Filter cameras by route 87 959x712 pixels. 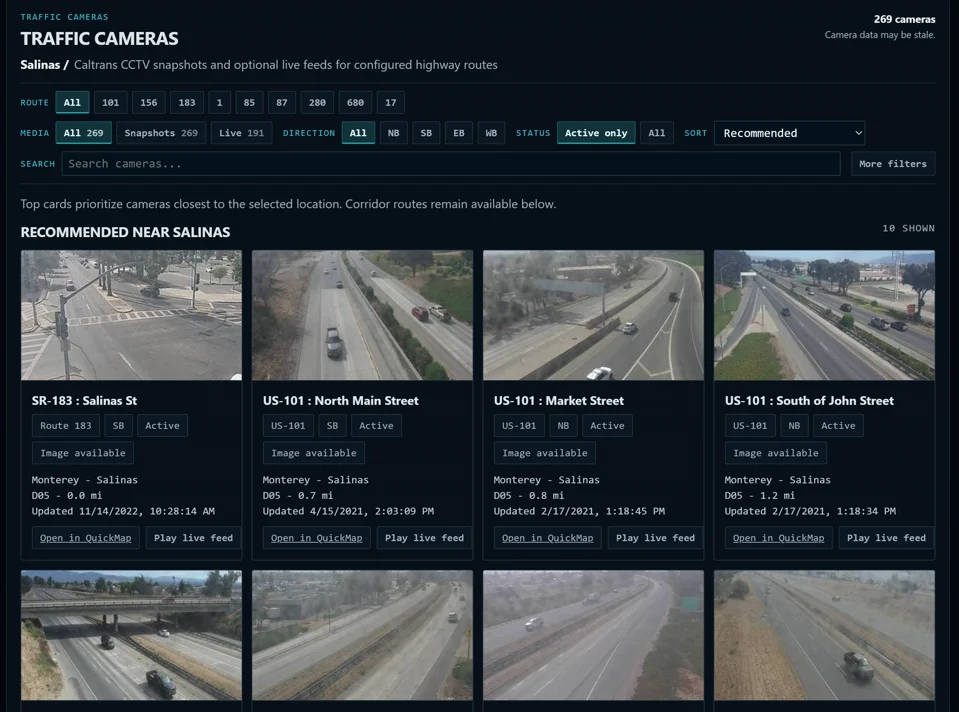click(x=282, y=102)
